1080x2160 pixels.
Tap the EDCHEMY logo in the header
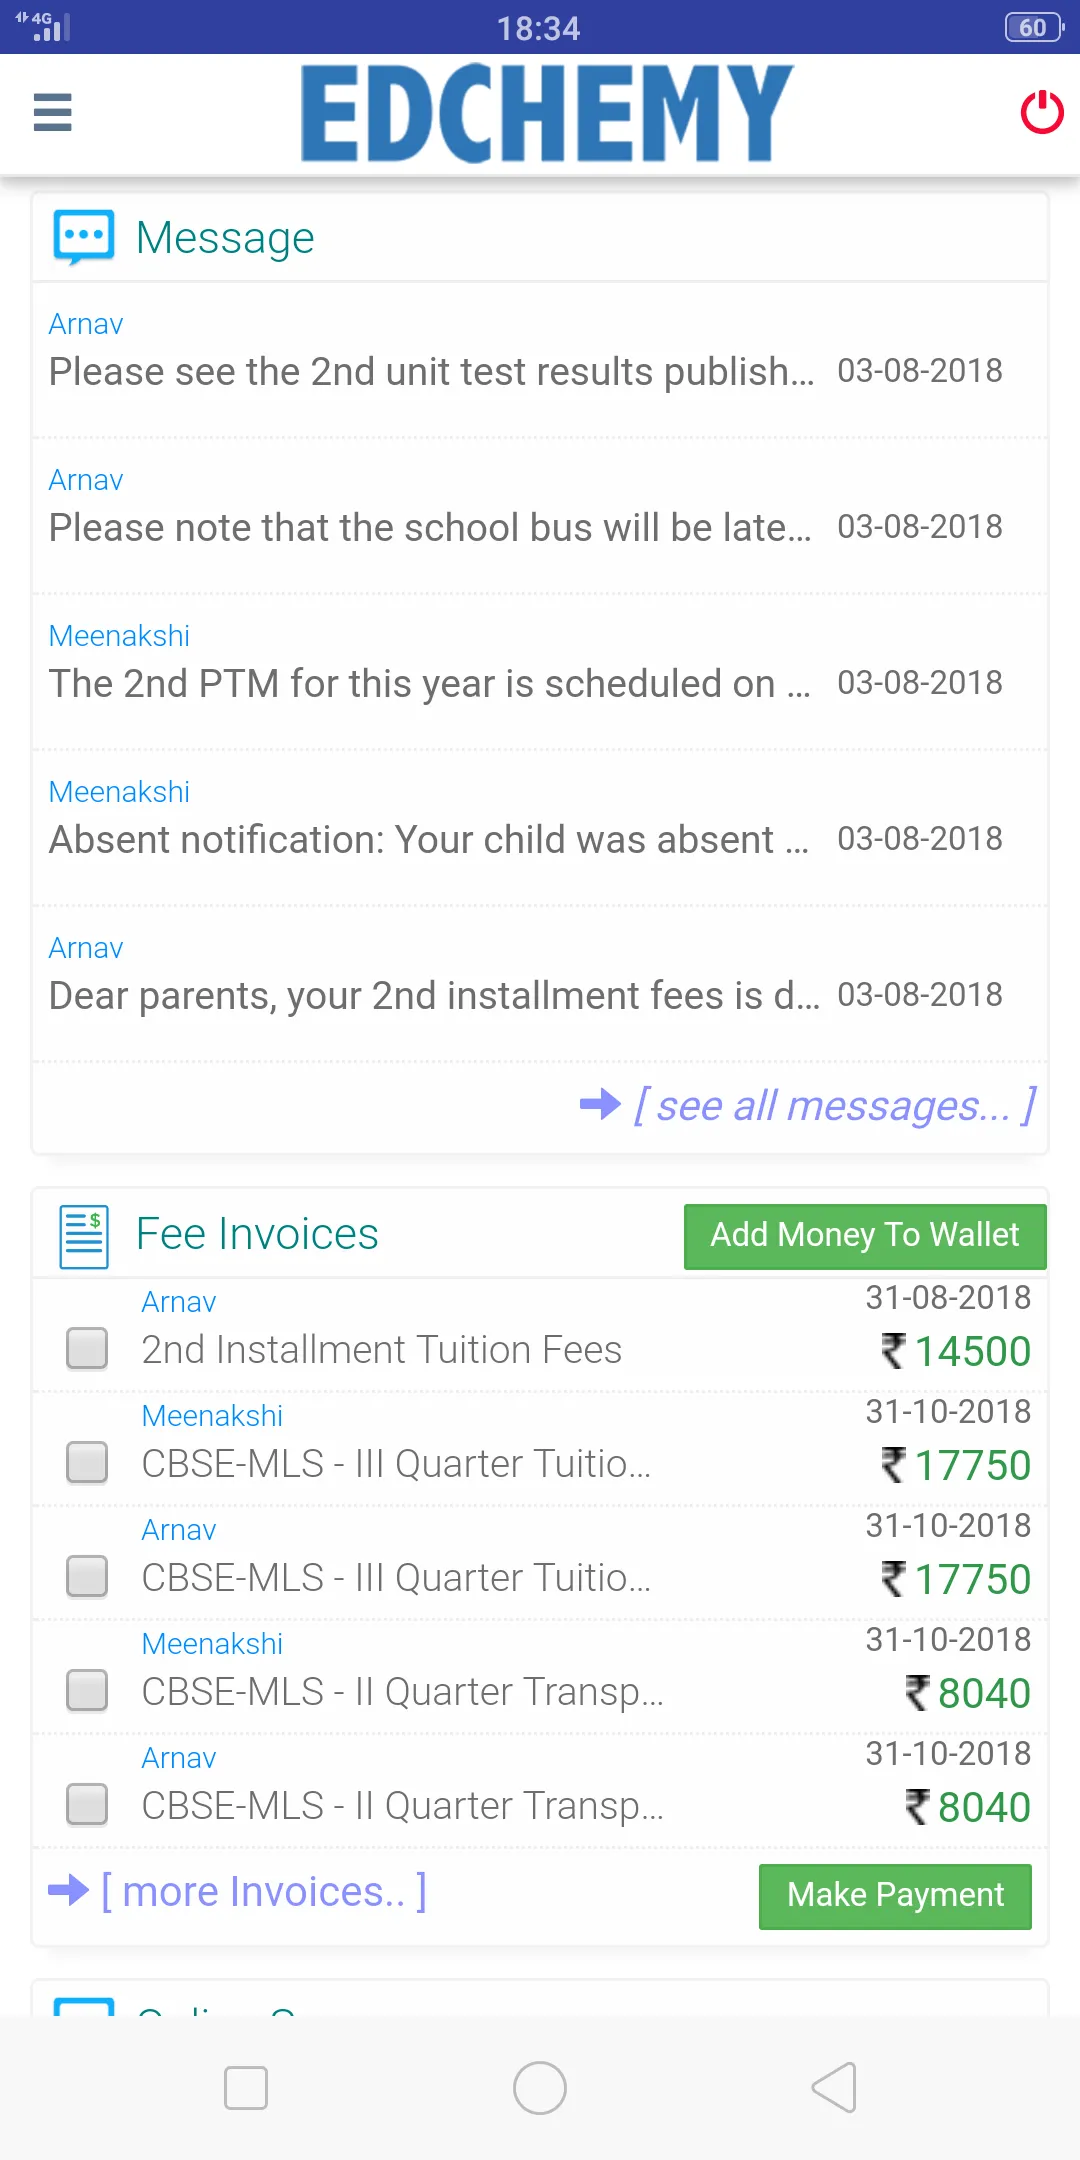pos(547,113)
